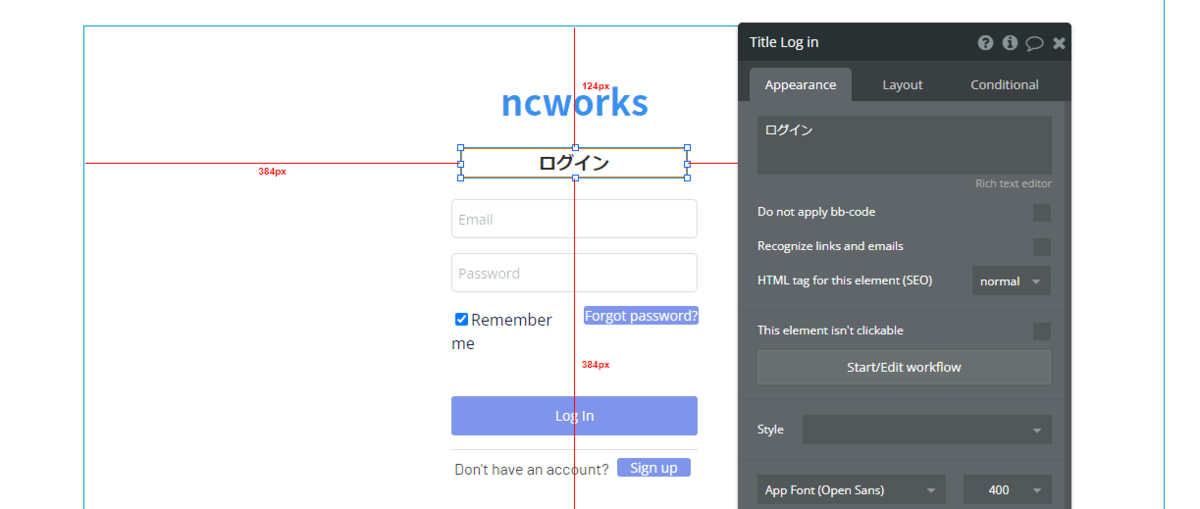This screenshot has width=1200, height=509.
Task: Click the Email input on the canvas
Action: click(574, 219)
